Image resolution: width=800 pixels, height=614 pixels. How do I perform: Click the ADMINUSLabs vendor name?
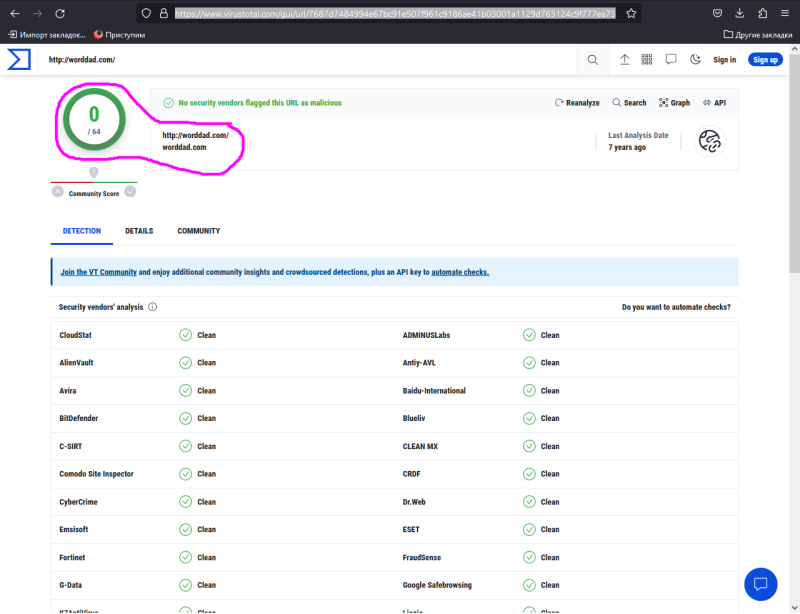click(426, 335)
